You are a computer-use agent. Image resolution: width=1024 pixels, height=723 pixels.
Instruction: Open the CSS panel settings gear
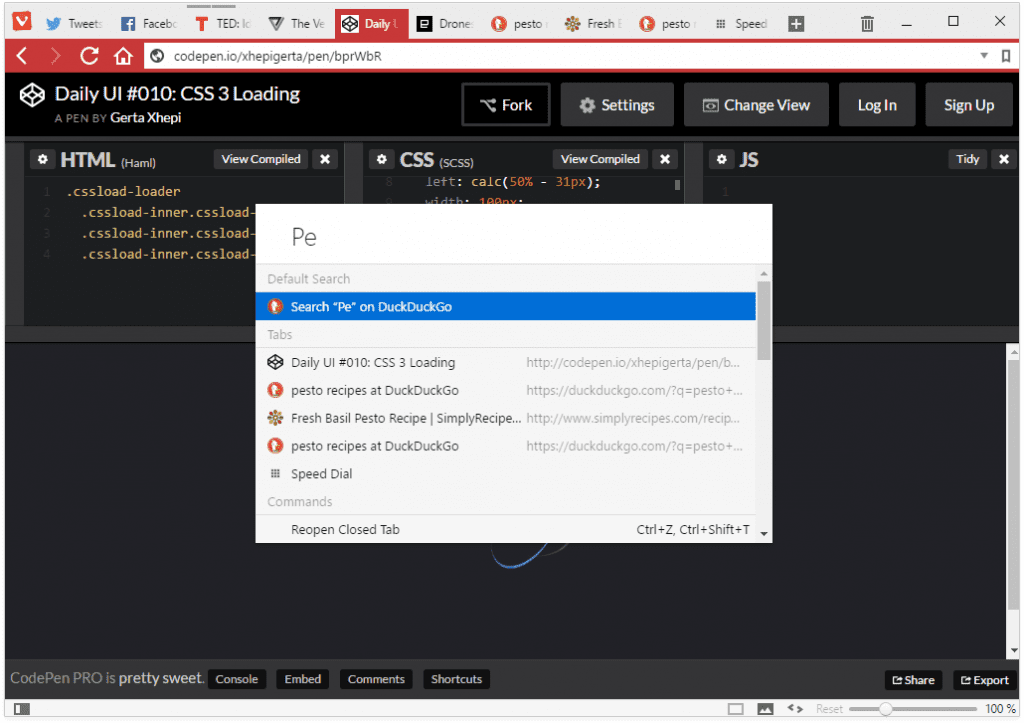click(382, 159)
